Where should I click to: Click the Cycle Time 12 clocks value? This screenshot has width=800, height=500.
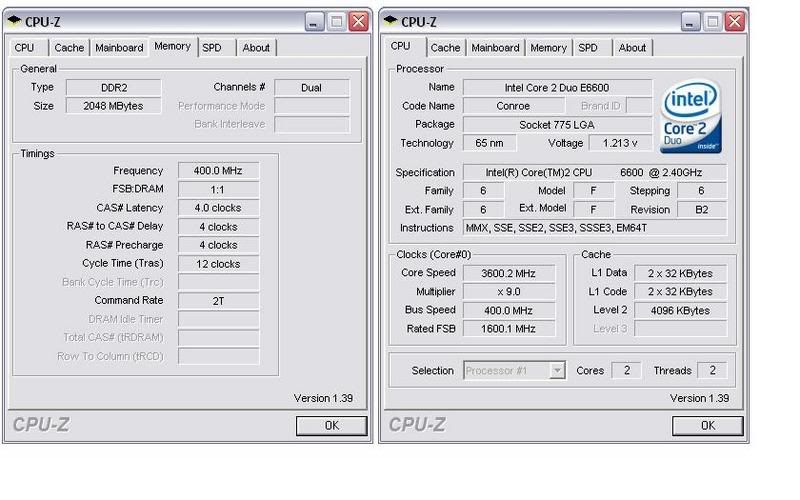[x=218, y=264]
